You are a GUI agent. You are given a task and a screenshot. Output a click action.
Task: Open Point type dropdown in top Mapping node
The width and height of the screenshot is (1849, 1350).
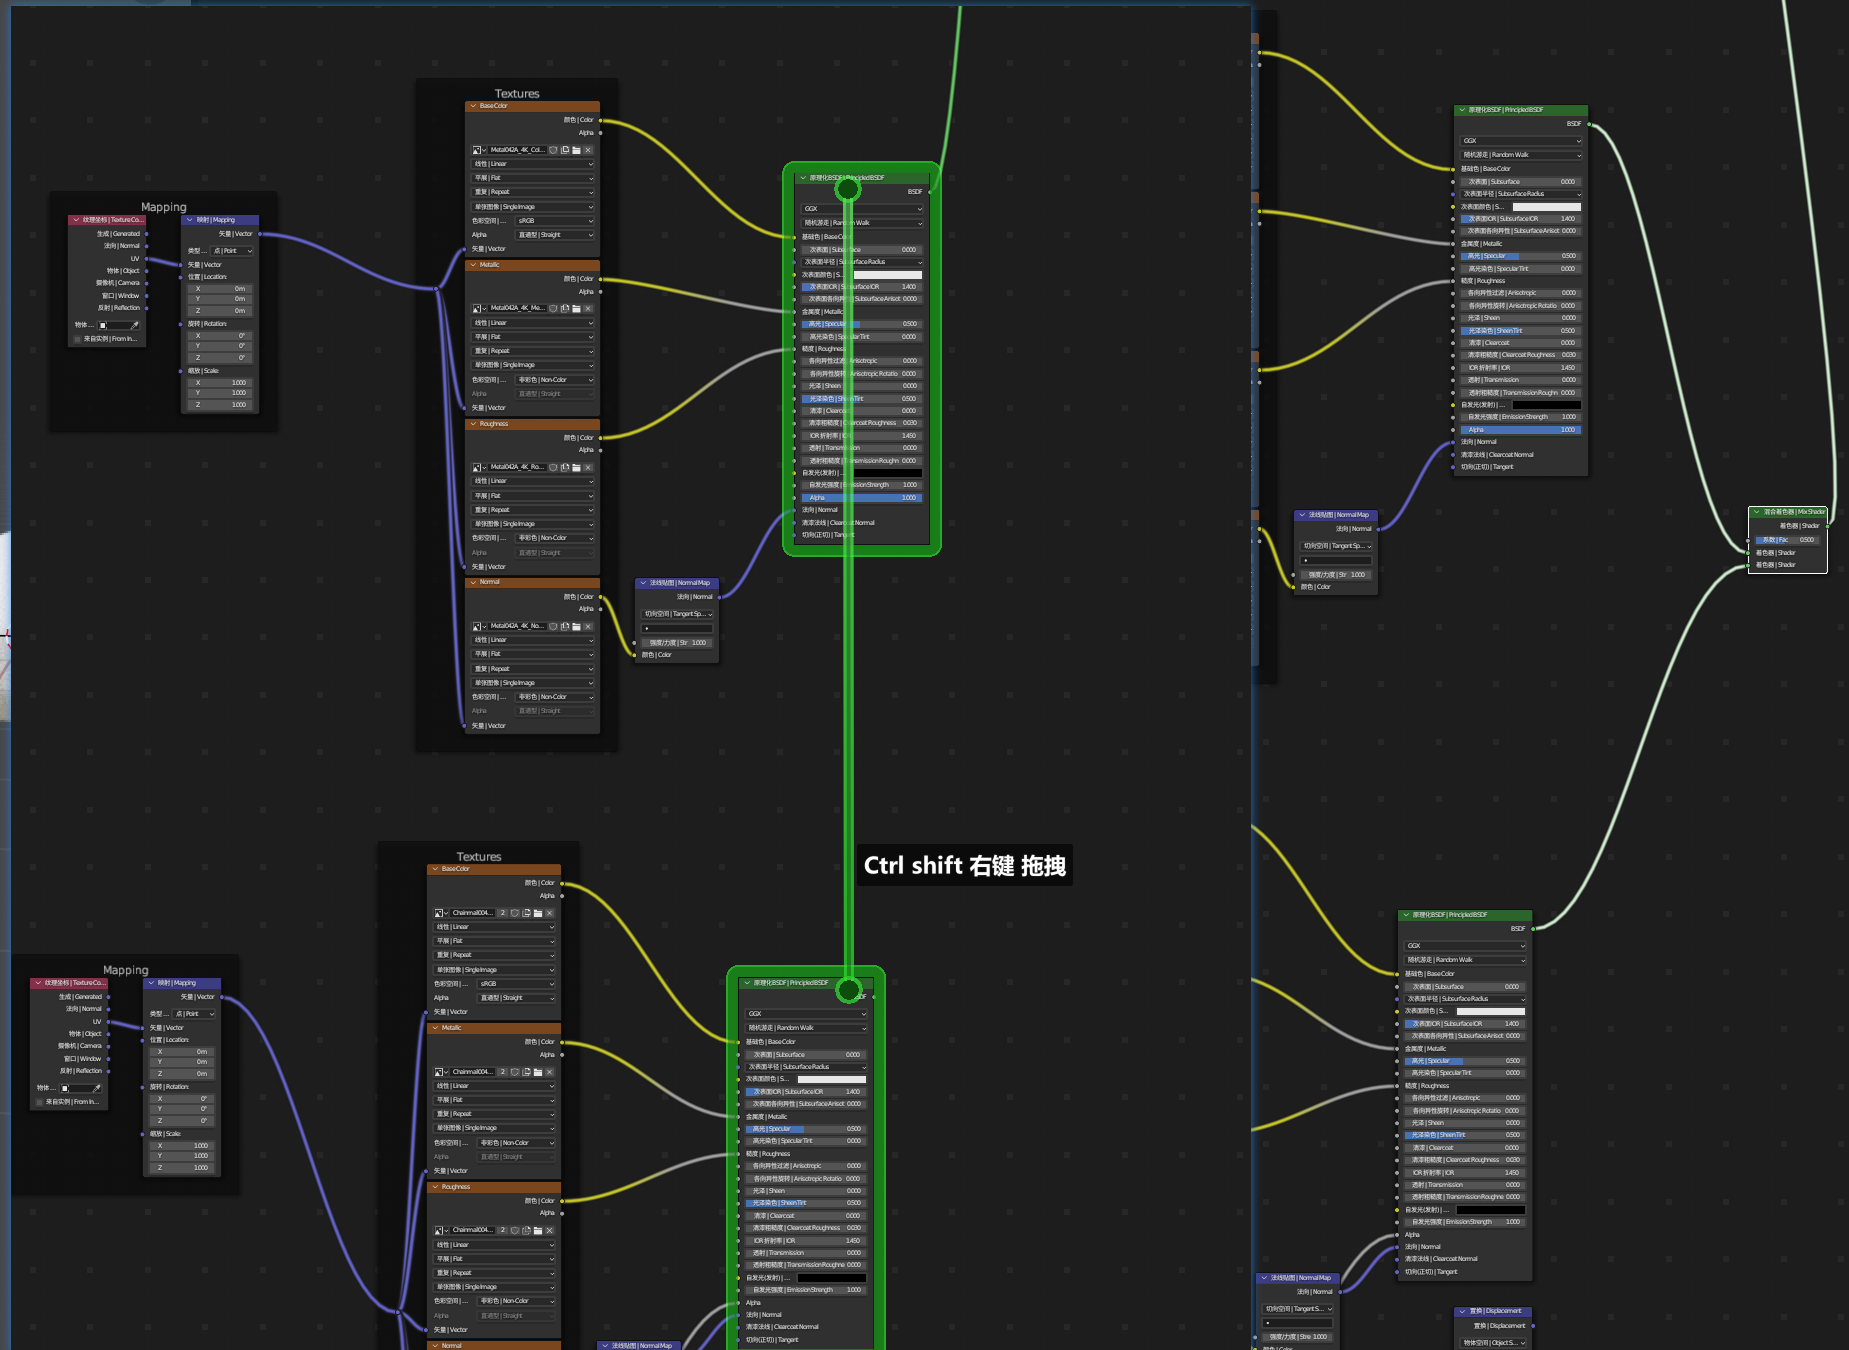(231, 251)
